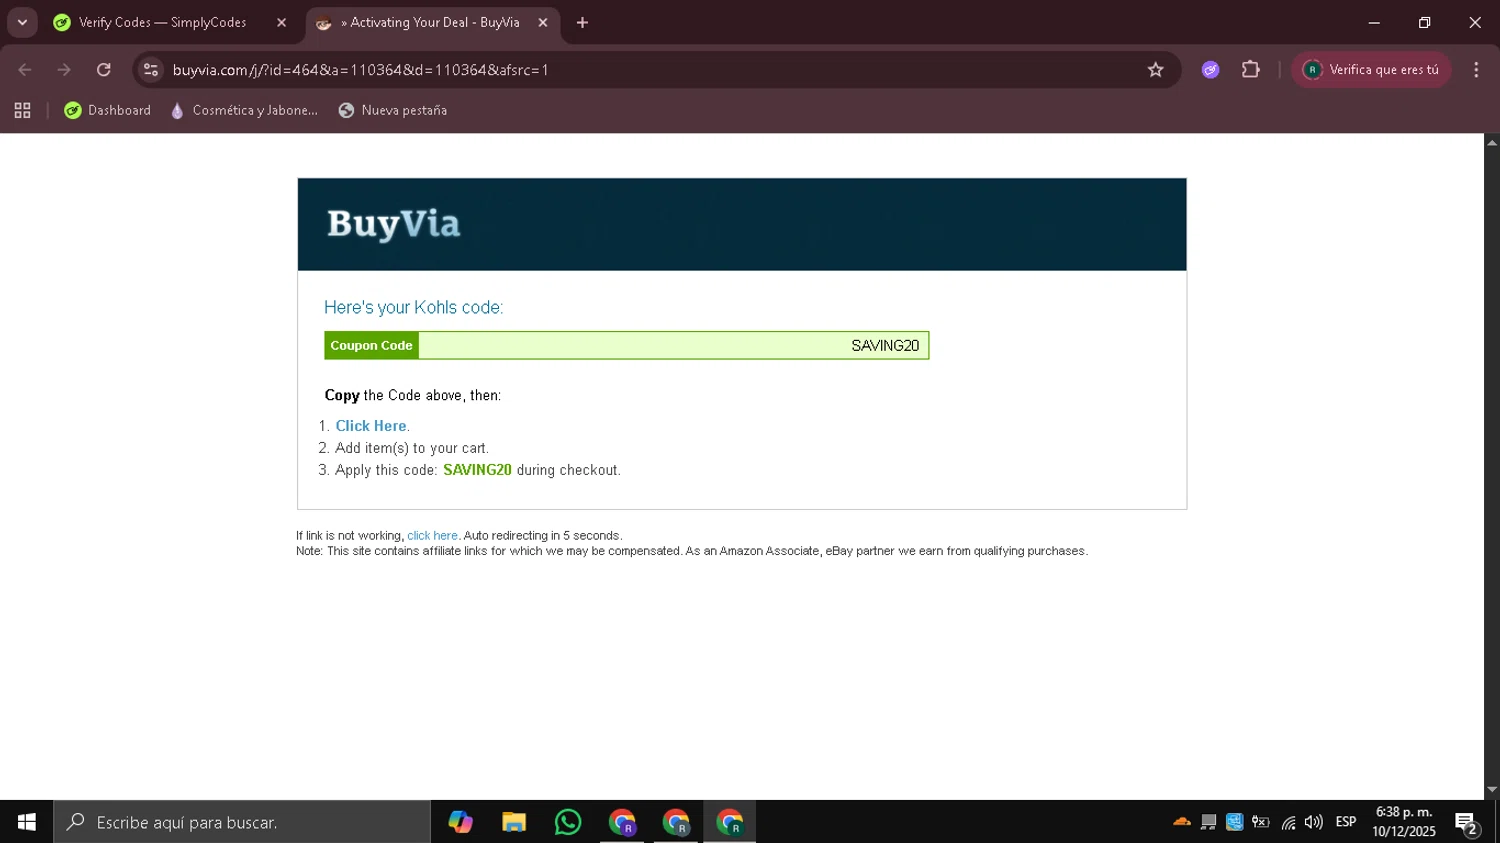Open the notification center icon
Viewport: 1500px width, 843px height.
click(x=1467, y=823)
